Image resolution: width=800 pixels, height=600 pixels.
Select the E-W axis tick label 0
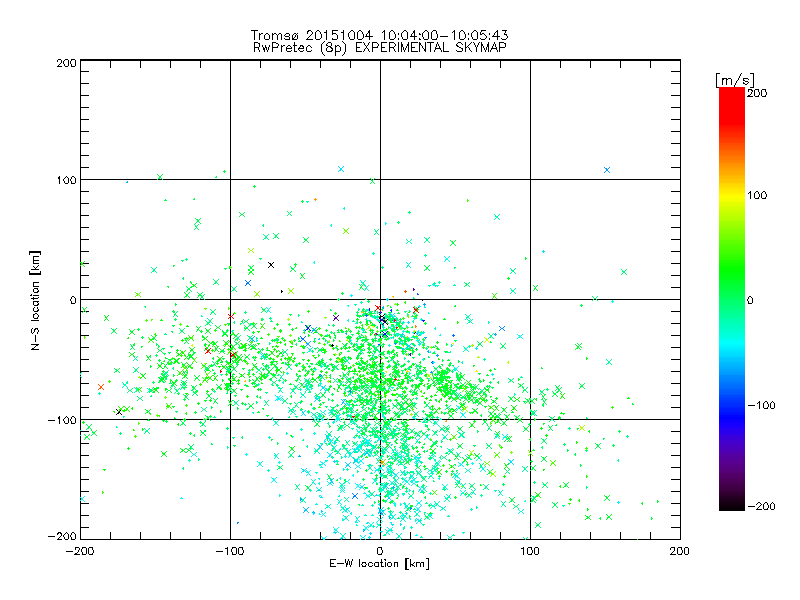click(380, 551)
